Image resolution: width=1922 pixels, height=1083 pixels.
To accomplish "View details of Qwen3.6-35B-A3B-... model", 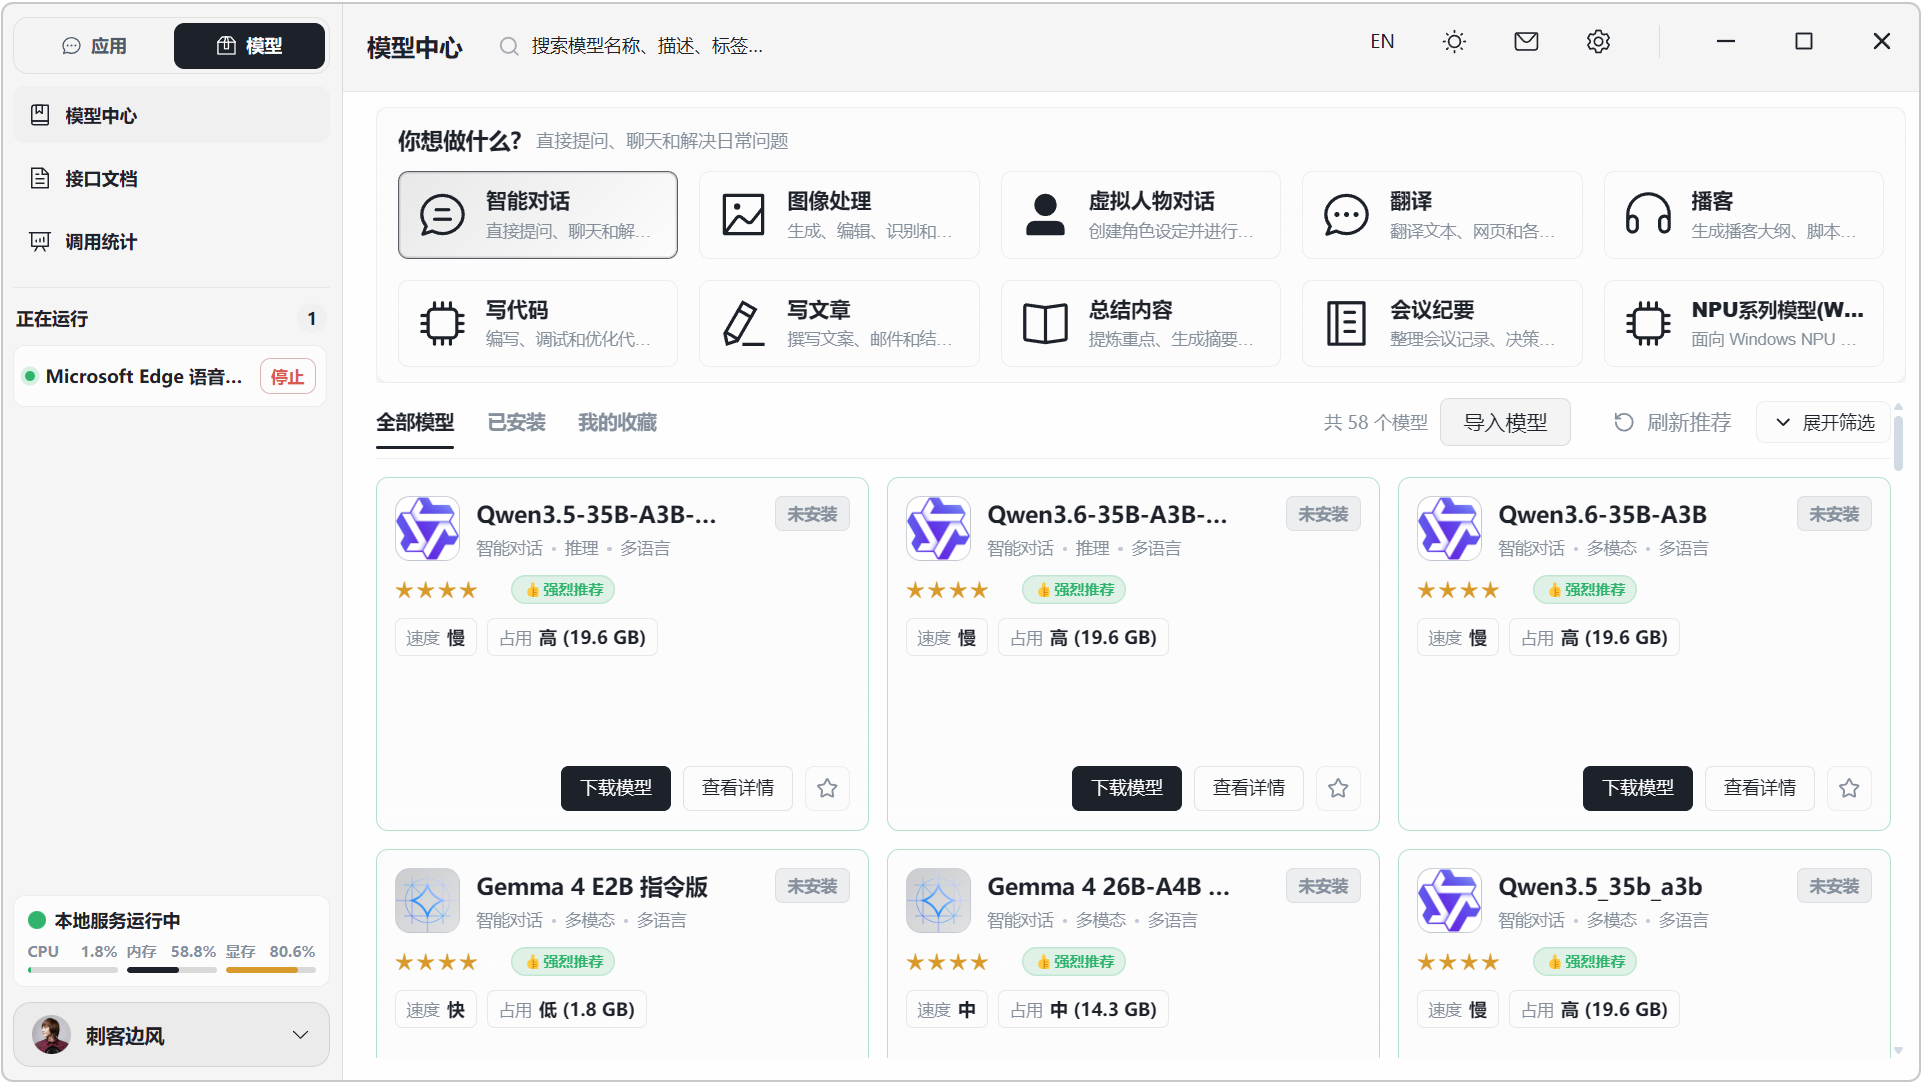I will point(1249,788).
